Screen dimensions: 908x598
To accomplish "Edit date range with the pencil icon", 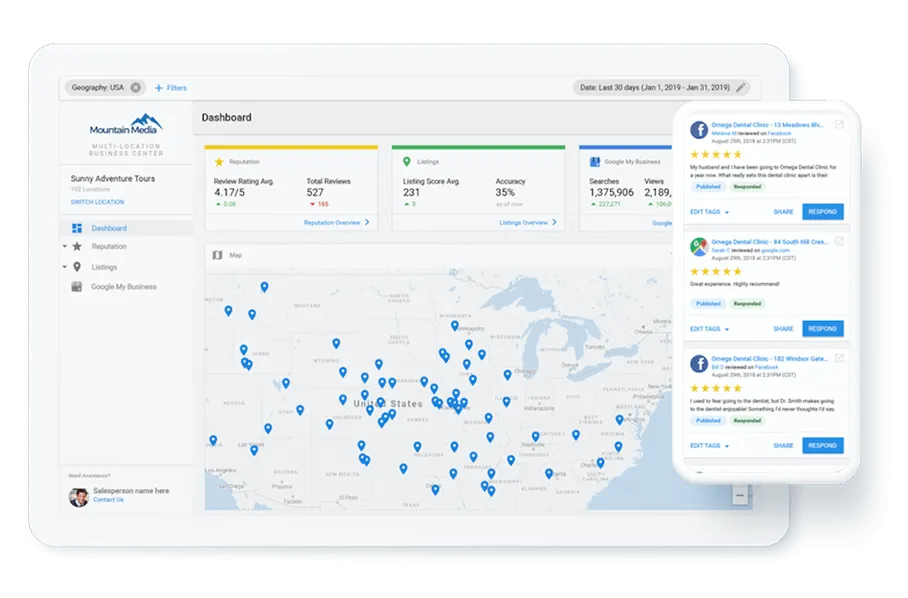I will pyautogui.click(x=741, y=87).
